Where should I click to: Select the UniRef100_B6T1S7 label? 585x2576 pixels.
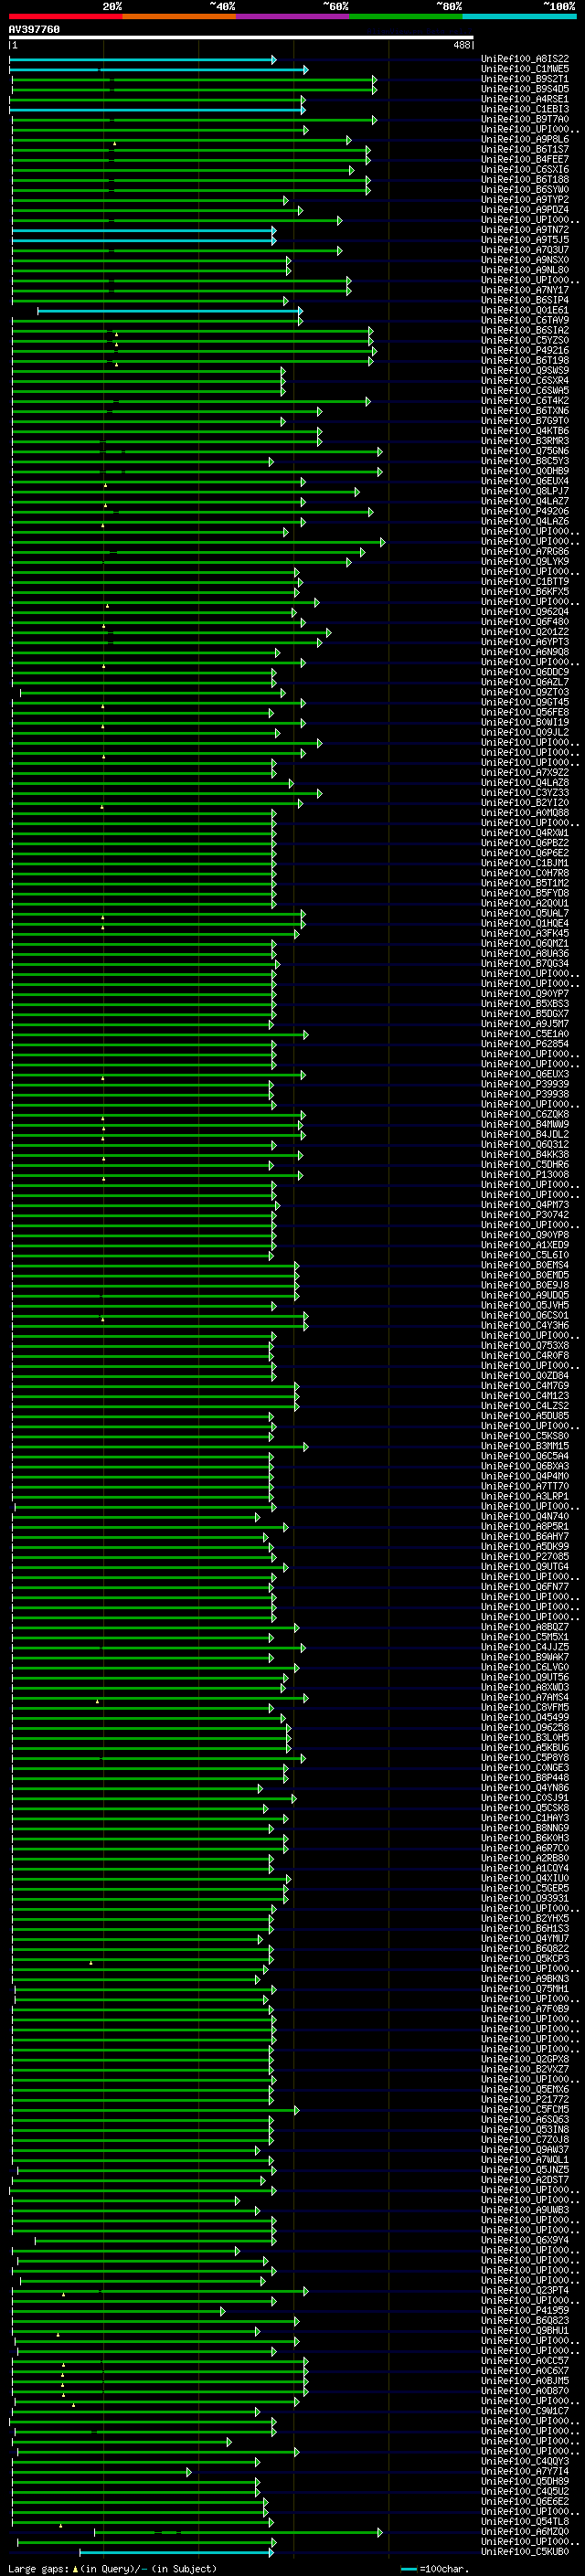[x=525, y=150]
